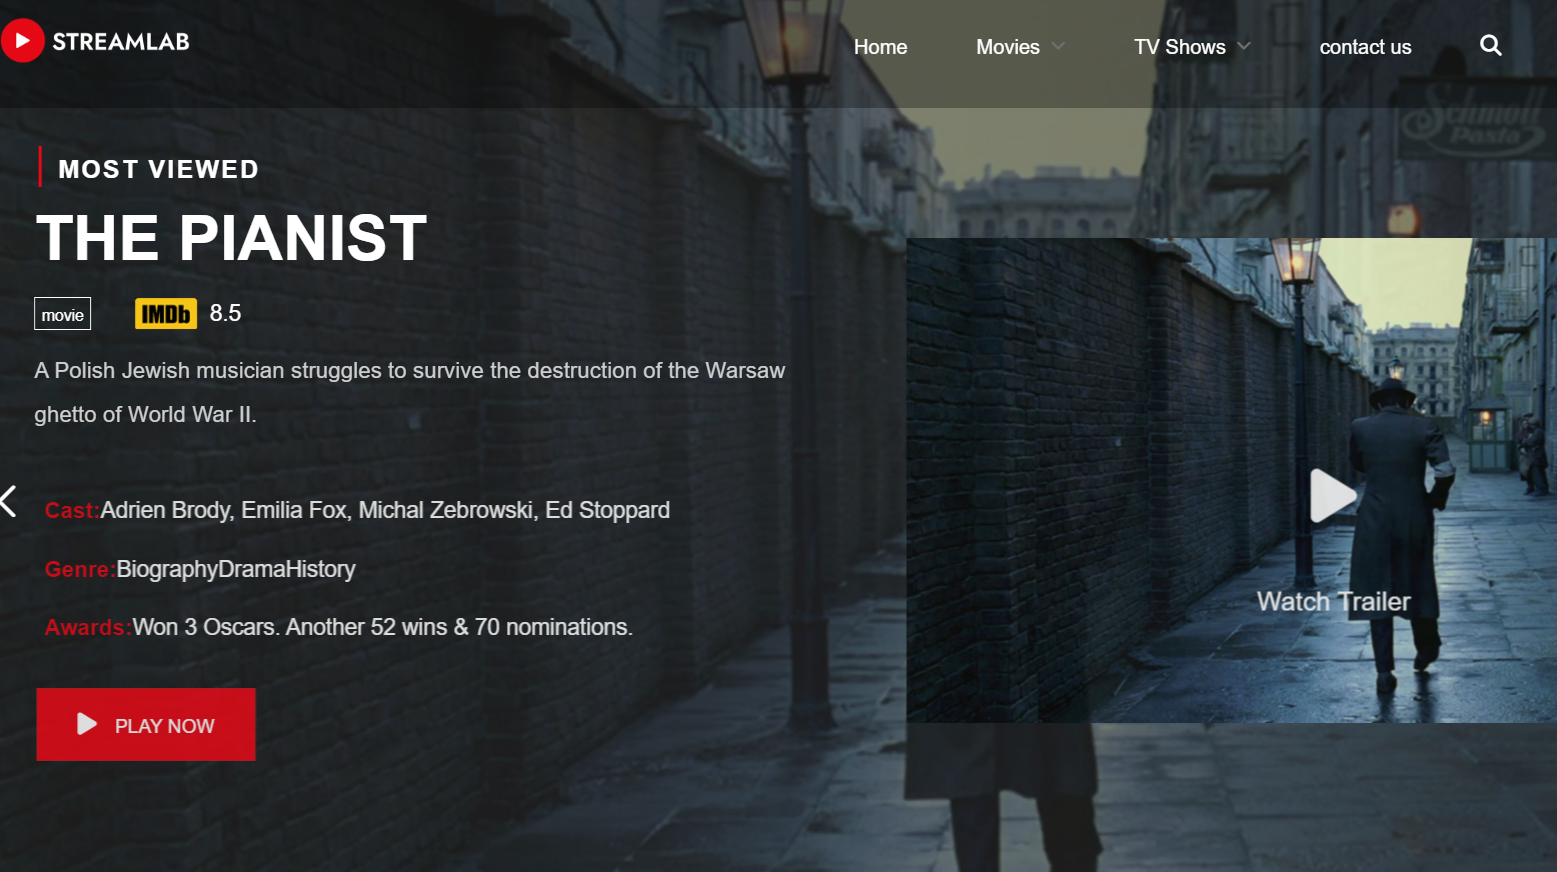
Task: Click the Watch Trailer label
Action: (1333, 601)
